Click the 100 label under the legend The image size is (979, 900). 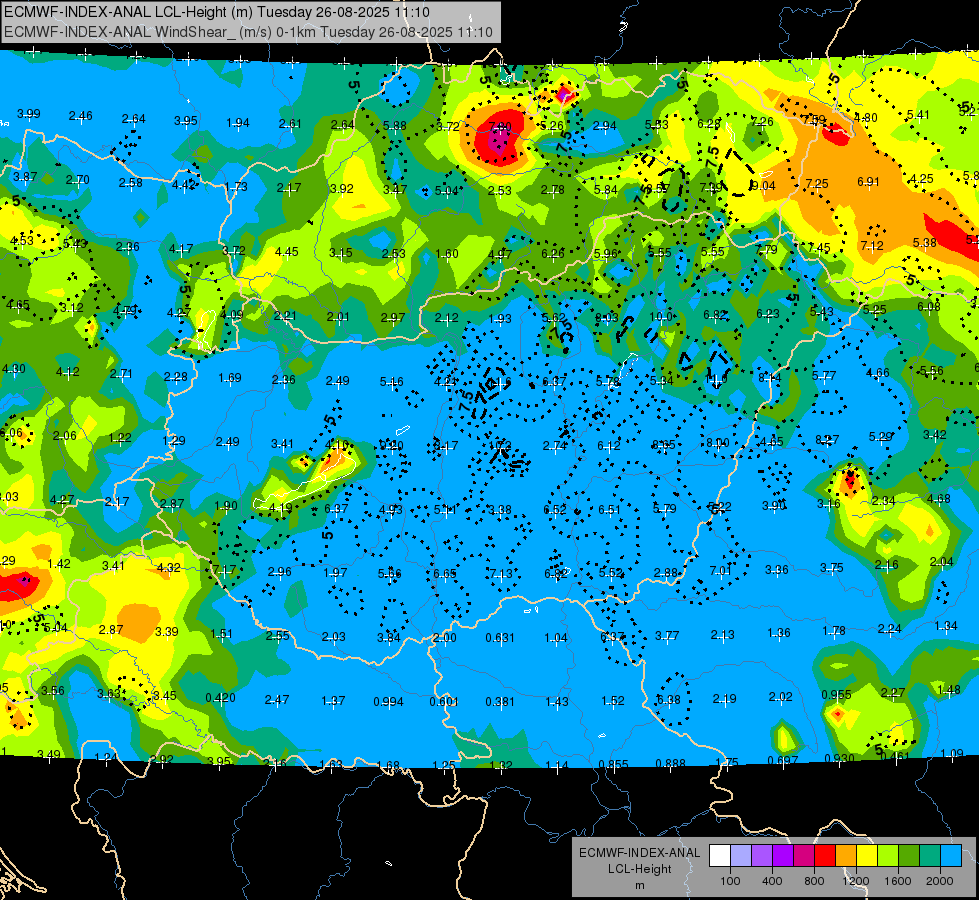730,881
